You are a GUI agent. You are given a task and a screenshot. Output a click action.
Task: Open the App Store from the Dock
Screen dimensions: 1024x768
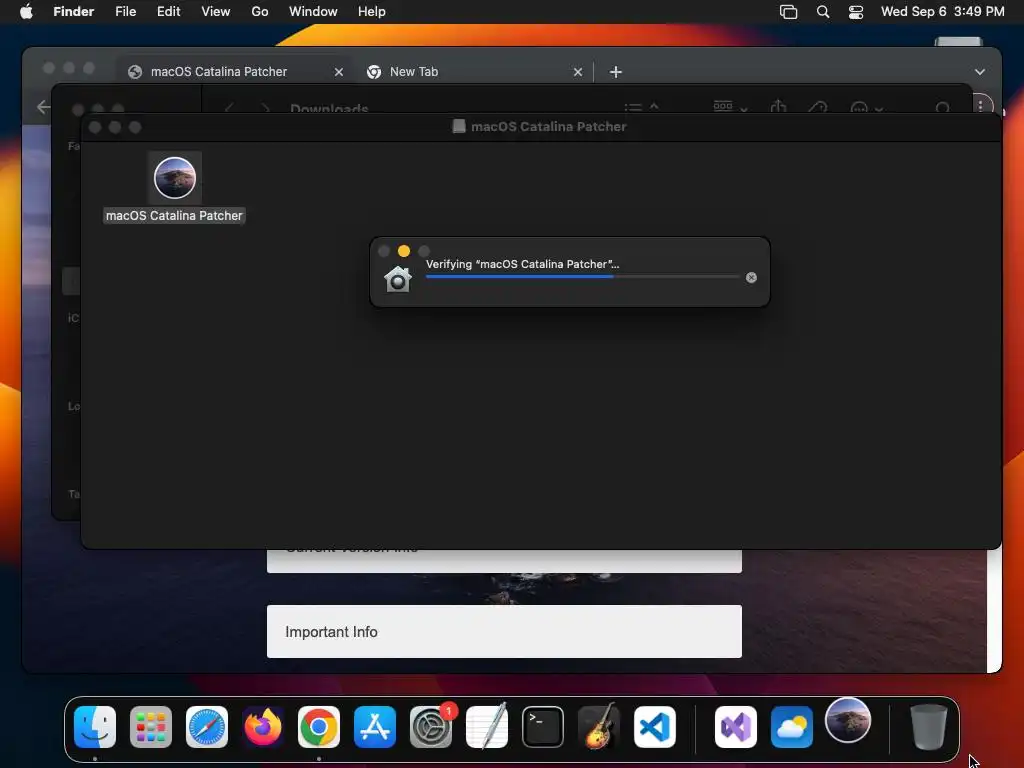coord(375,726)
